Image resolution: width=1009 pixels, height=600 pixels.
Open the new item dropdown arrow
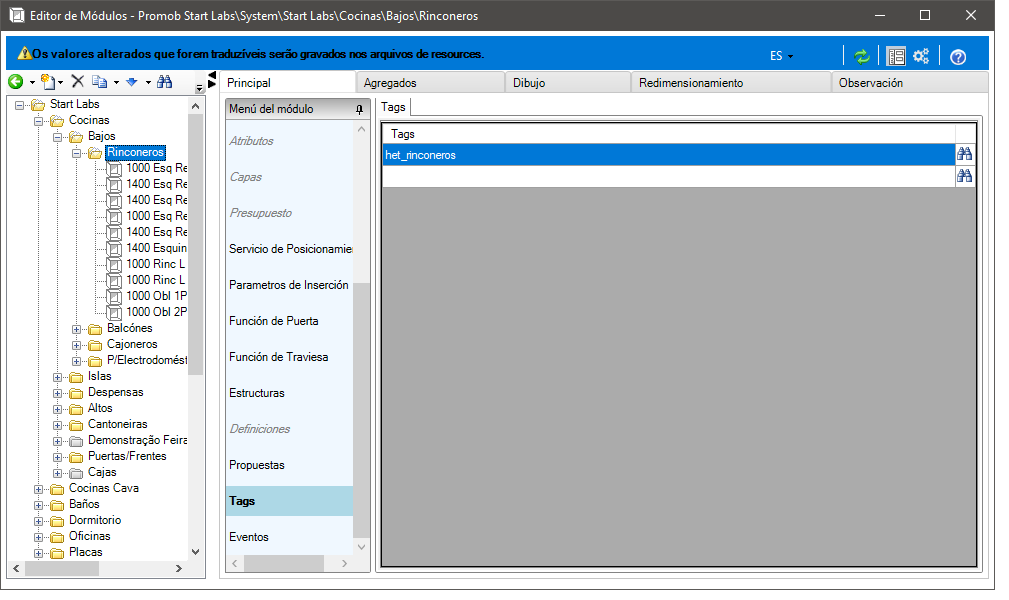point(60,82)
